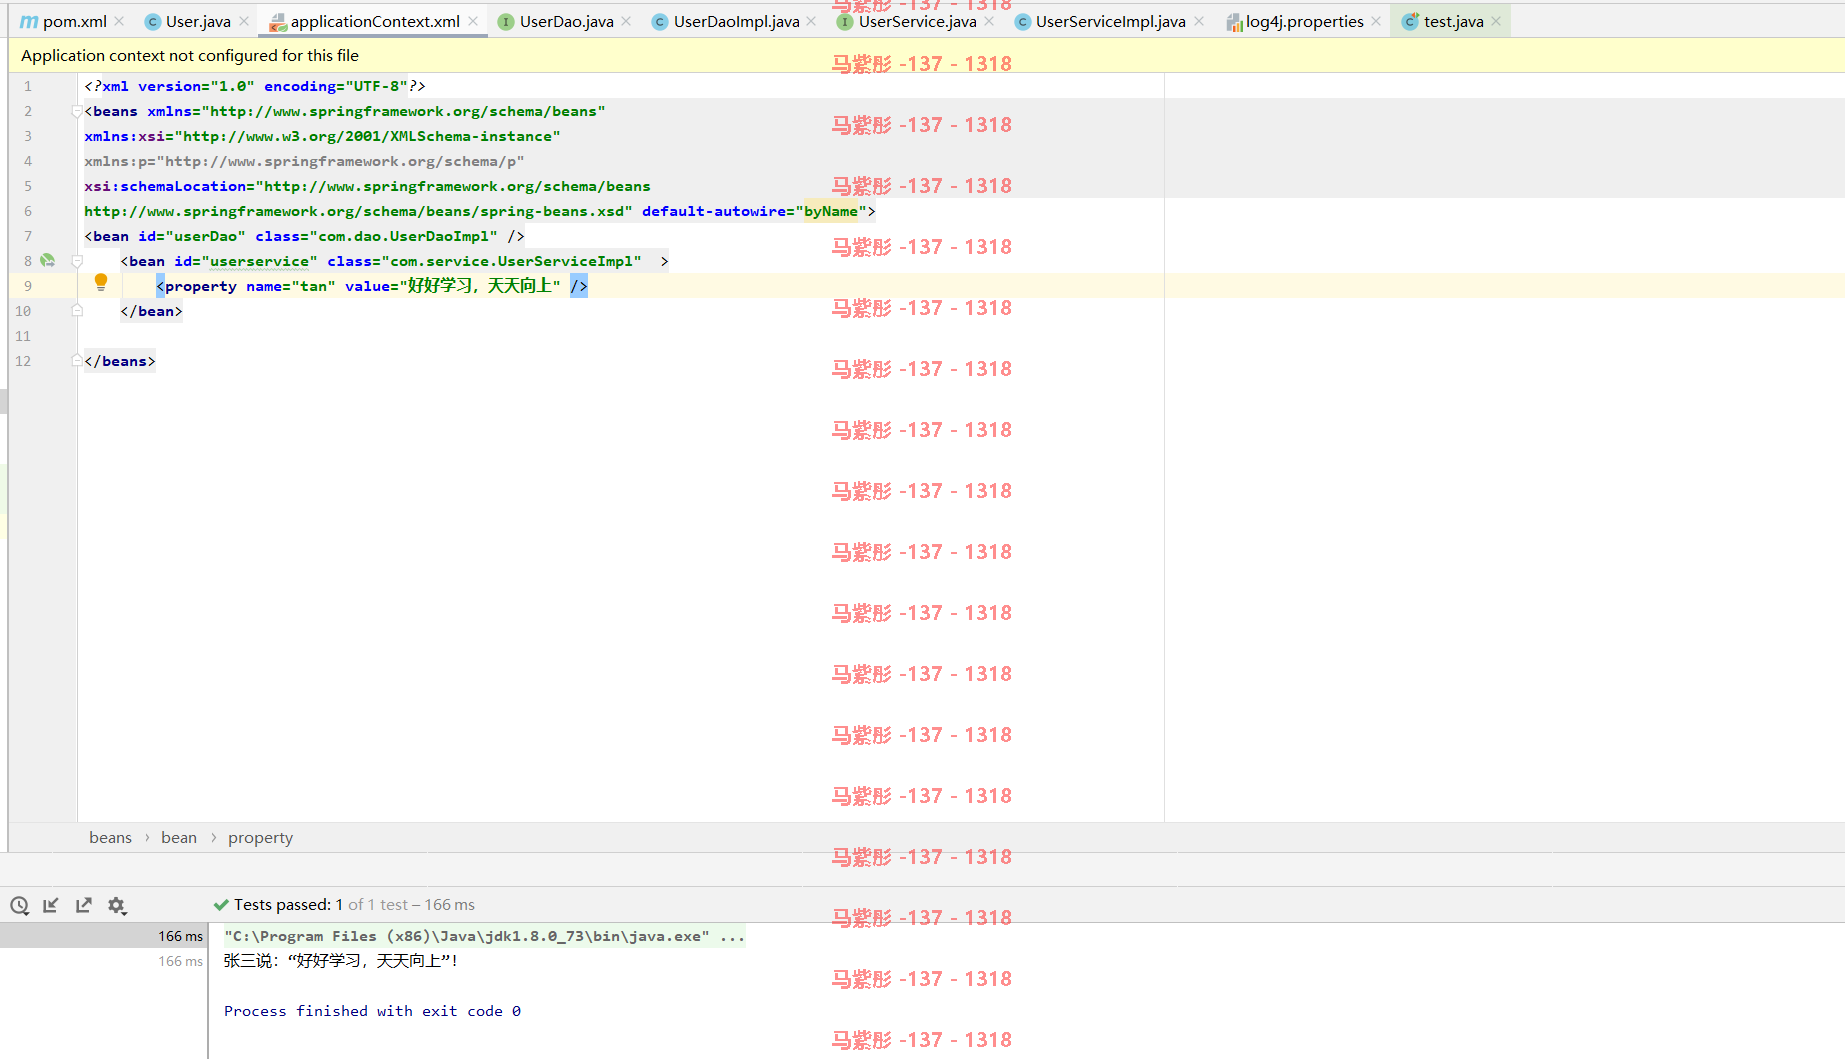Click the xml version declaration on line 1

[x=255, y=86]
